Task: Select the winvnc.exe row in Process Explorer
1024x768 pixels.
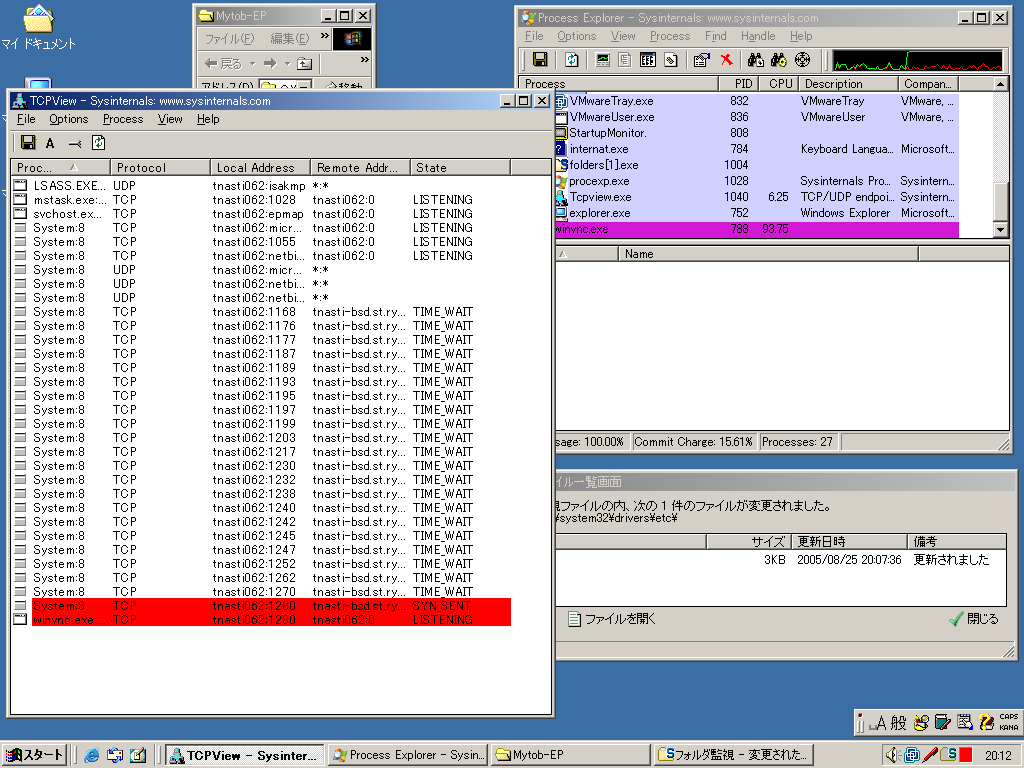Action: coord(640,229)
